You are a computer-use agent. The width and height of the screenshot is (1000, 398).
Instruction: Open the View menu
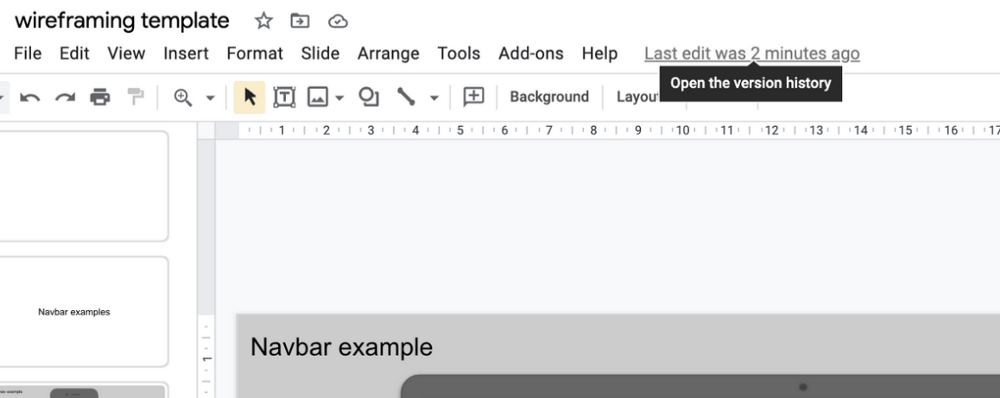tap(126, 54)
